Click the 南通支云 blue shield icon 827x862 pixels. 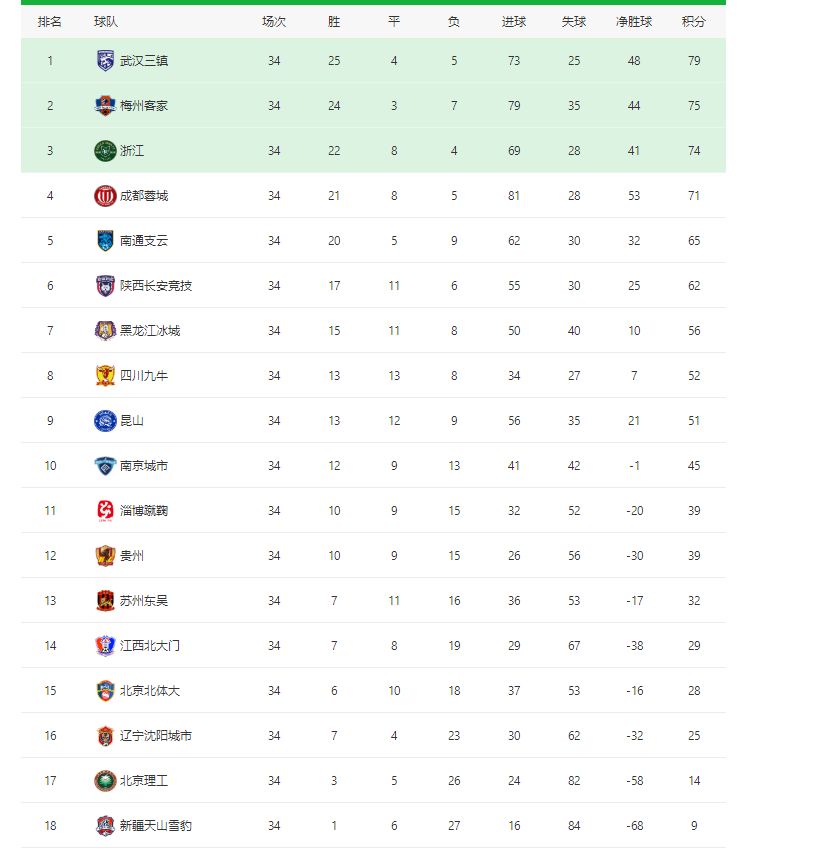coord(105,241)
